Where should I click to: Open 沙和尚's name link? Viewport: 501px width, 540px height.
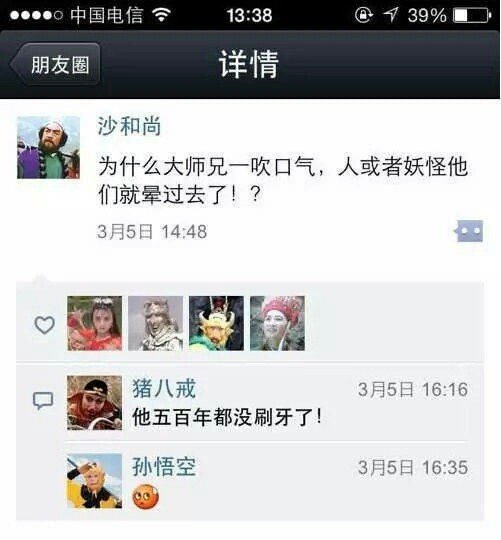tap(129, 126)
